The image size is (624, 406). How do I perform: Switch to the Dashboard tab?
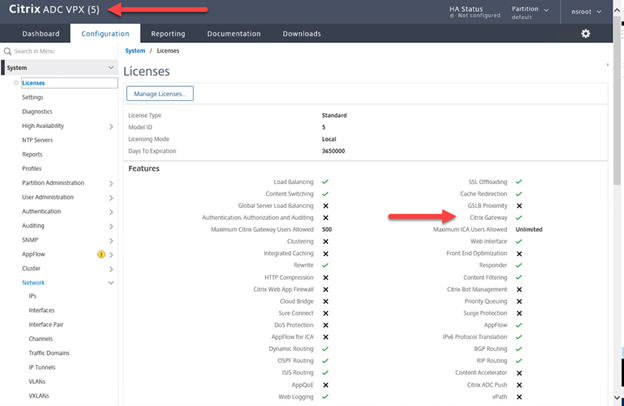(x=41, y=34)
